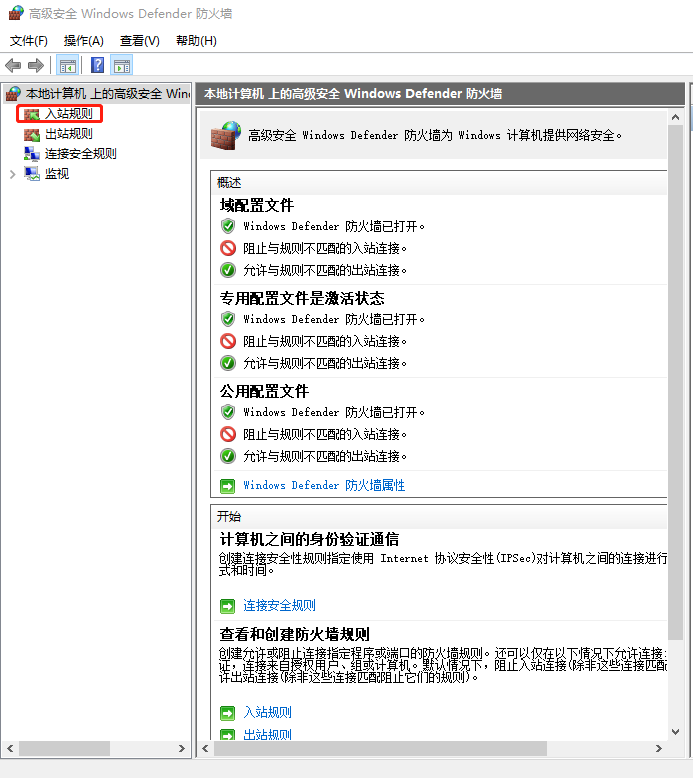Click green arrow icon beside 出站规则 link

coord(227,734)
